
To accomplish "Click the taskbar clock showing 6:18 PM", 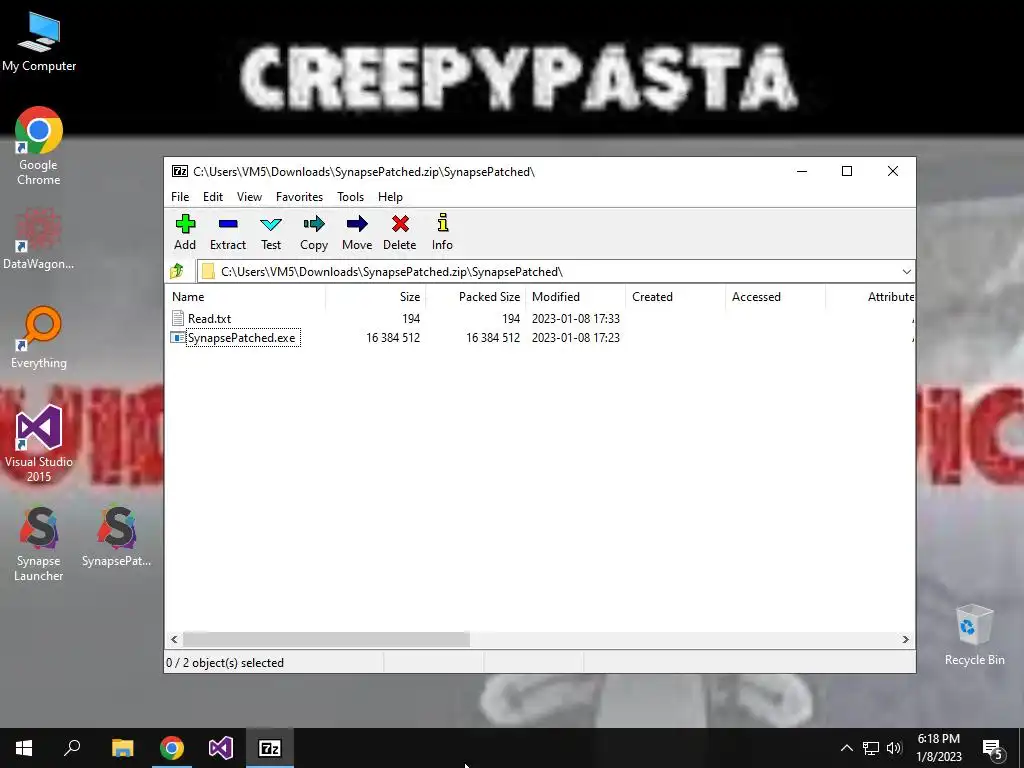I will (x=938, y=748).
